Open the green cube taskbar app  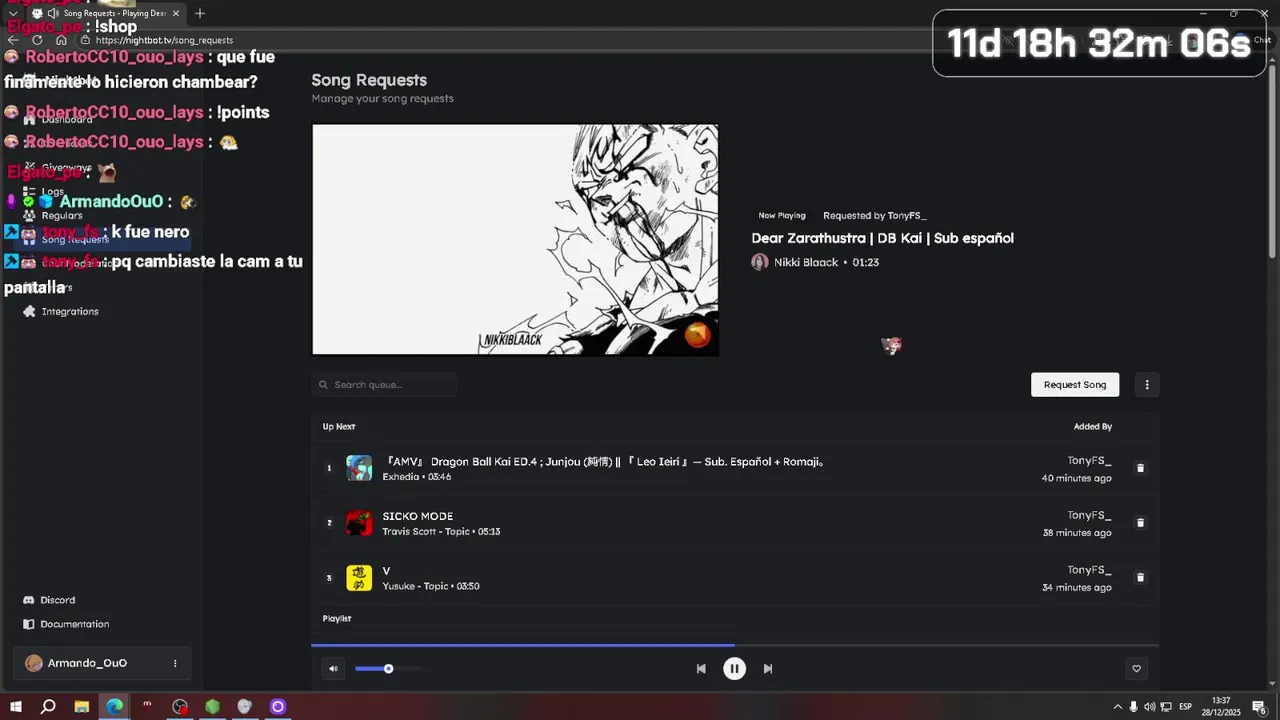(x=212, y=707)
